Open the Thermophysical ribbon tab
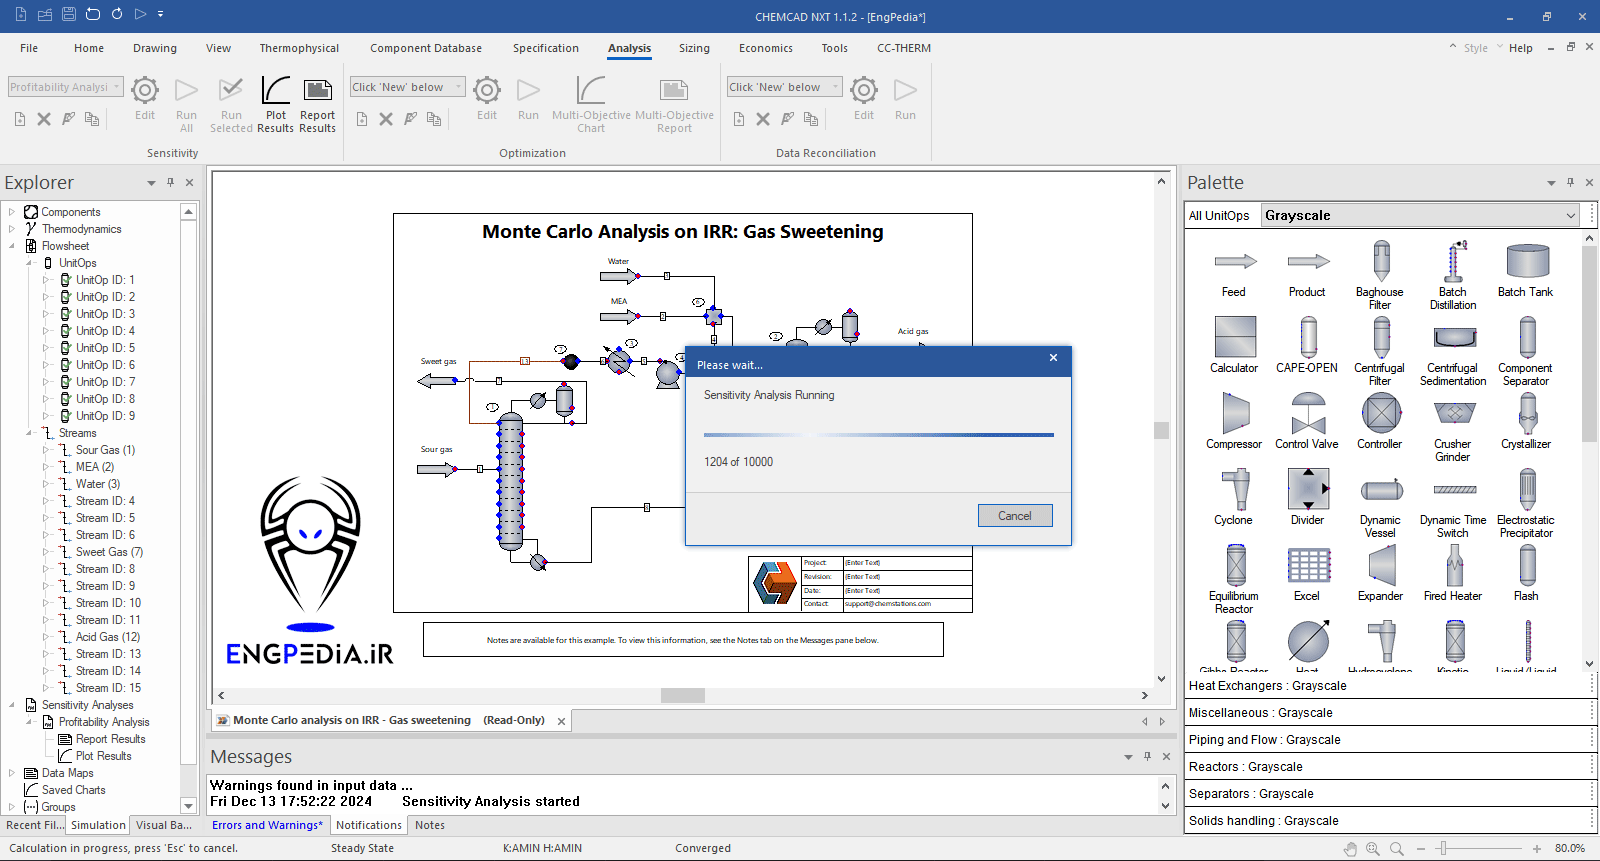Screen dimensions: 1600x861 (299, 48)
